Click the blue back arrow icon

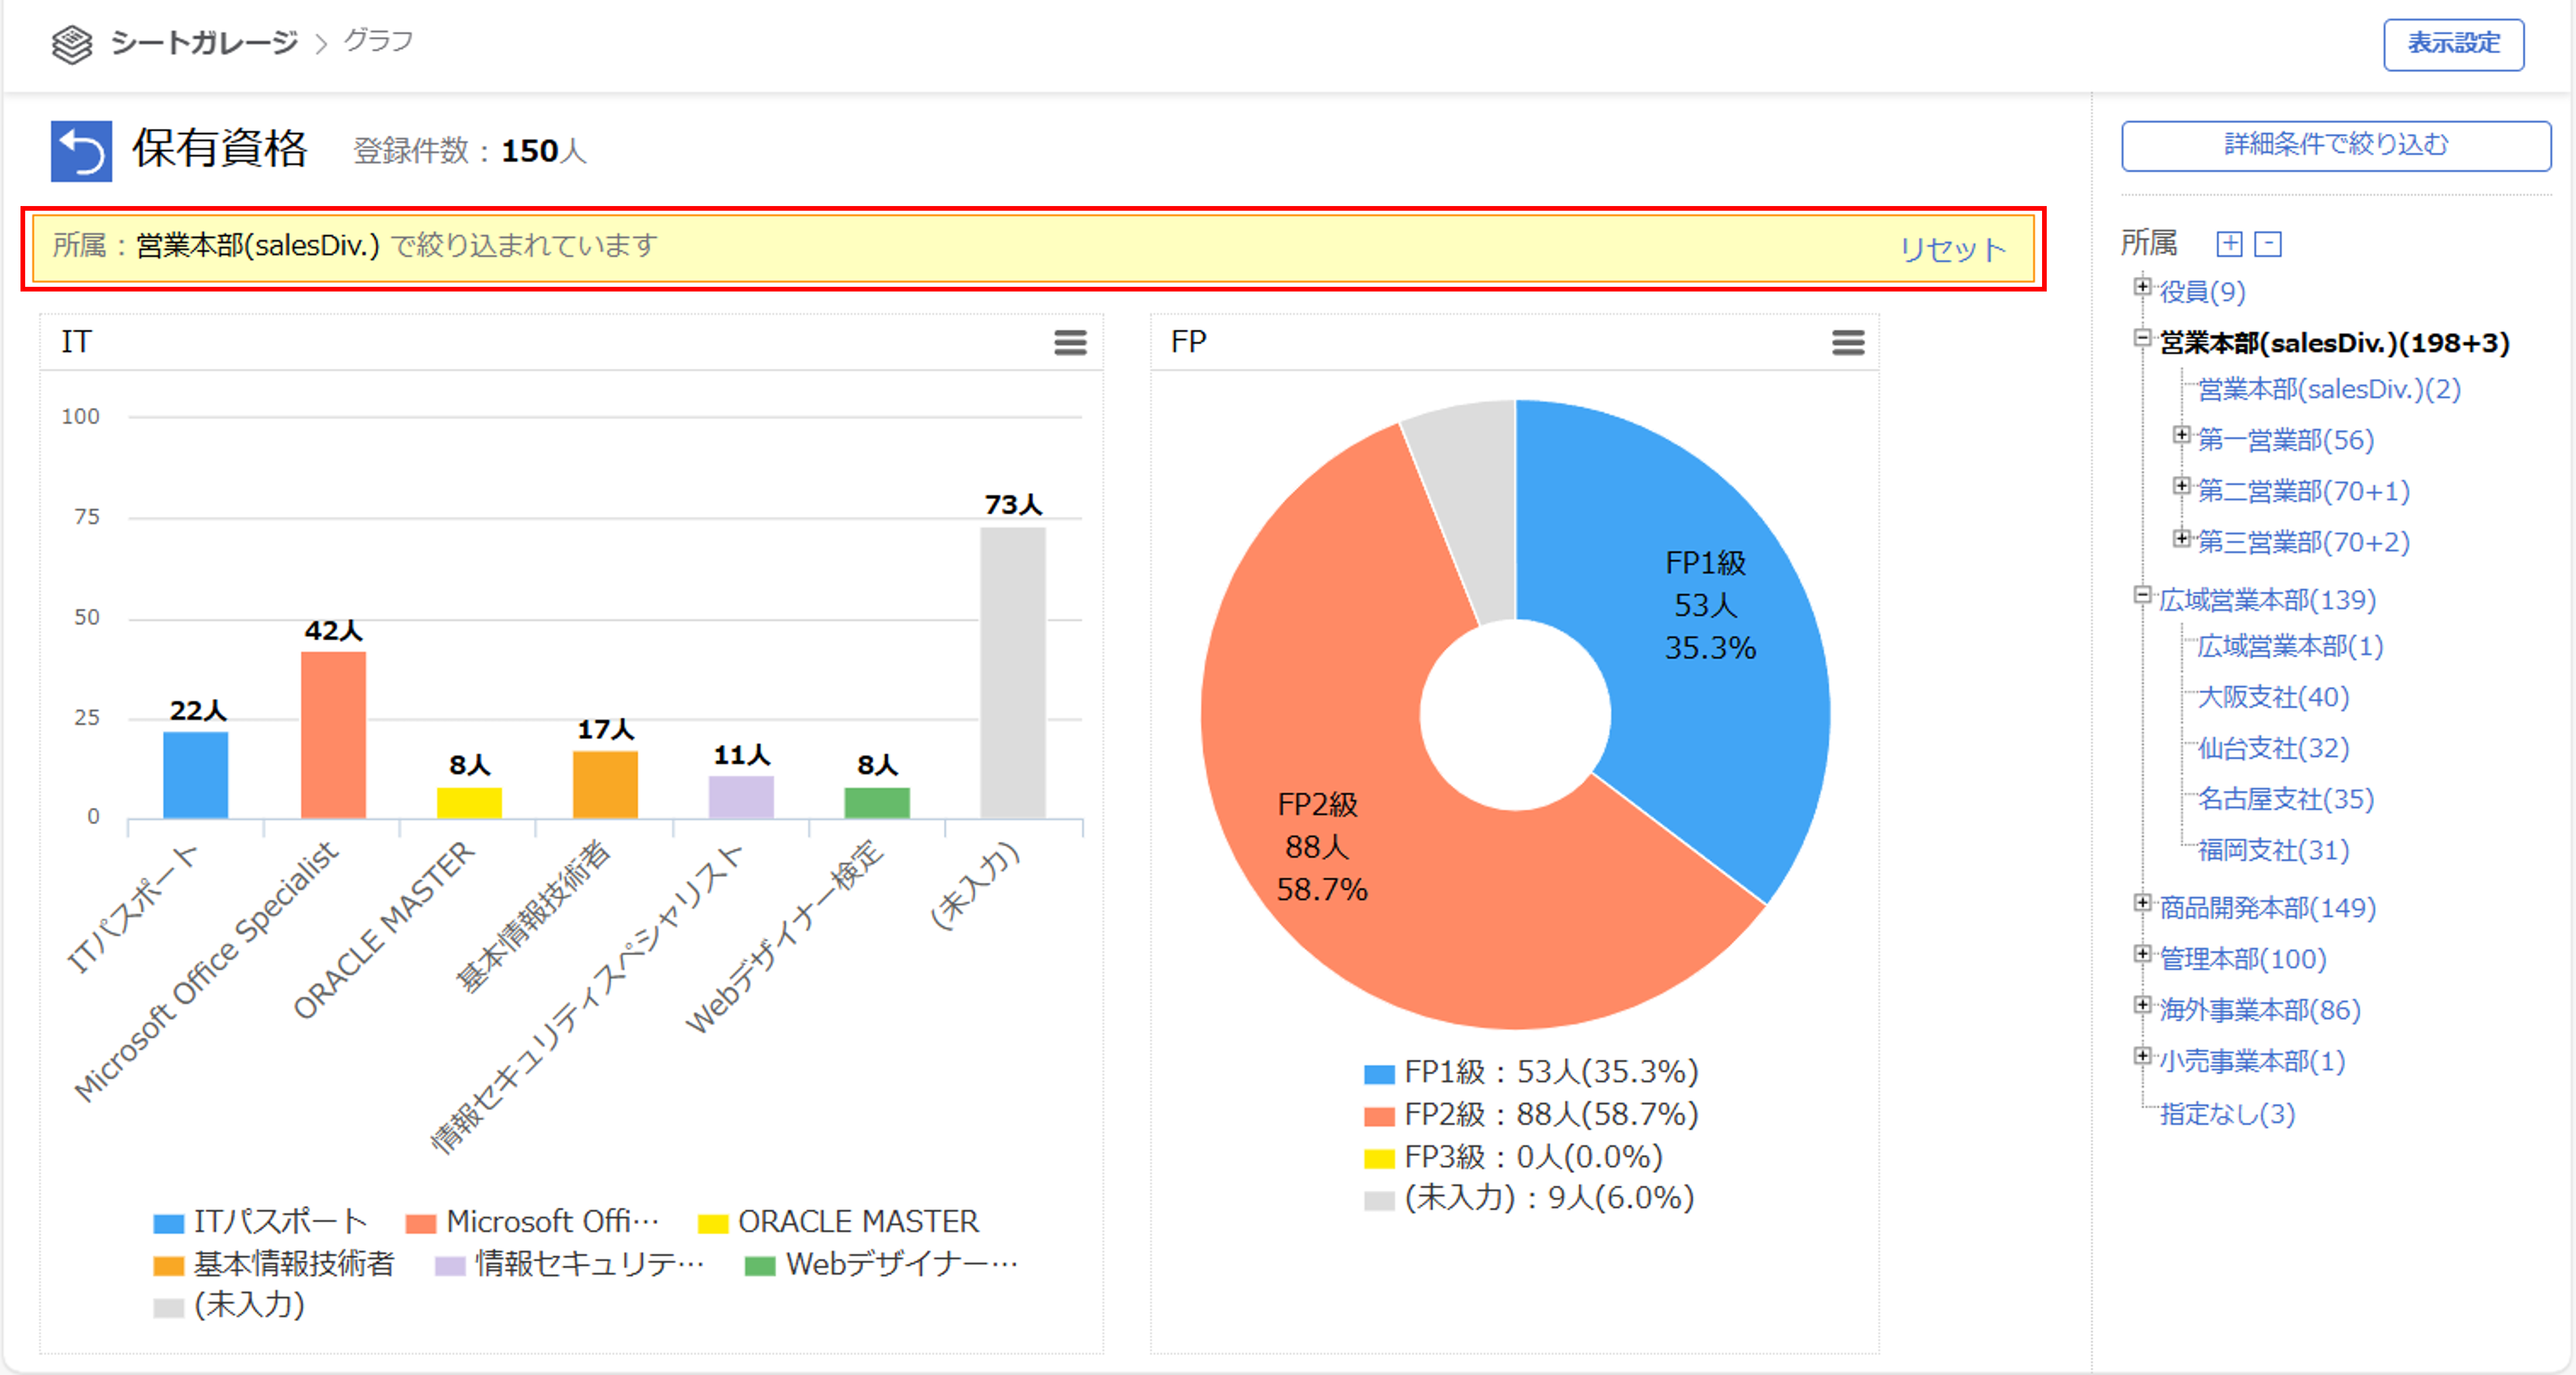[x=81, y=151]
